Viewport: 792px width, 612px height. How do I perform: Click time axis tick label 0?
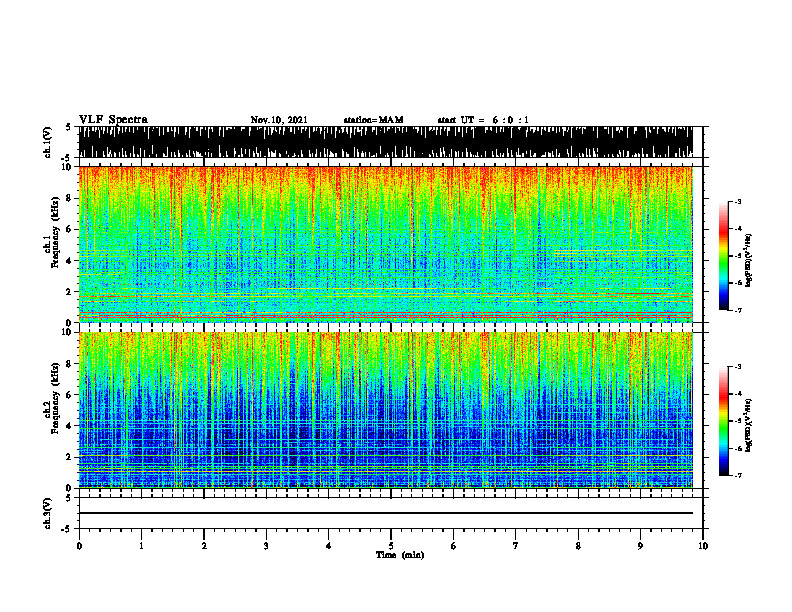pyautogui.click(x=79, y=546)
